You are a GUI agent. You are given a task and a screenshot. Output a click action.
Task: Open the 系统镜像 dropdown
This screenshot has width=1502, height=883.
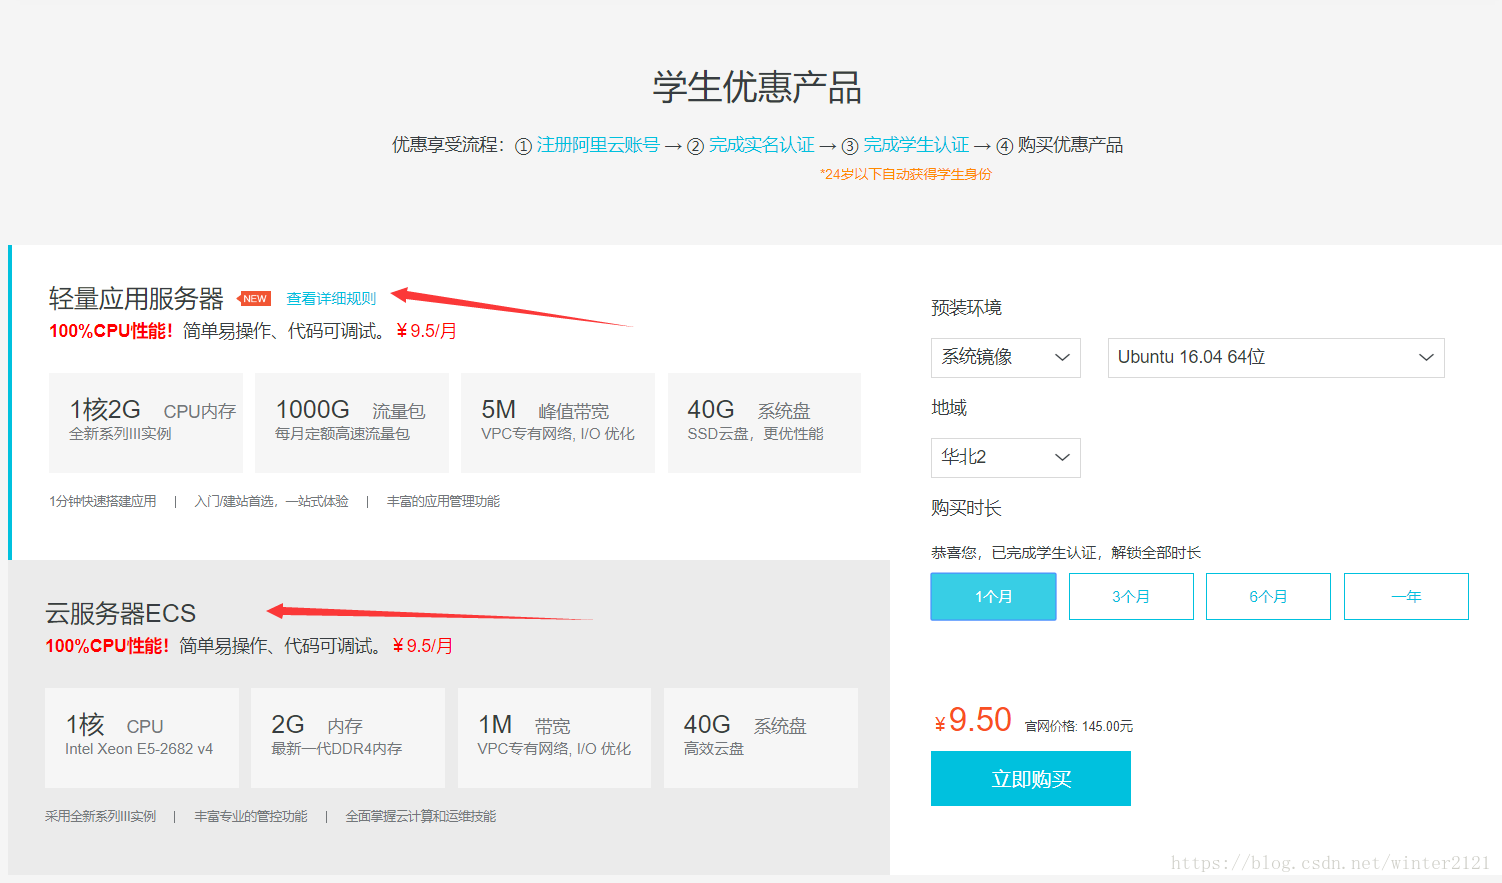[1005, 357]
